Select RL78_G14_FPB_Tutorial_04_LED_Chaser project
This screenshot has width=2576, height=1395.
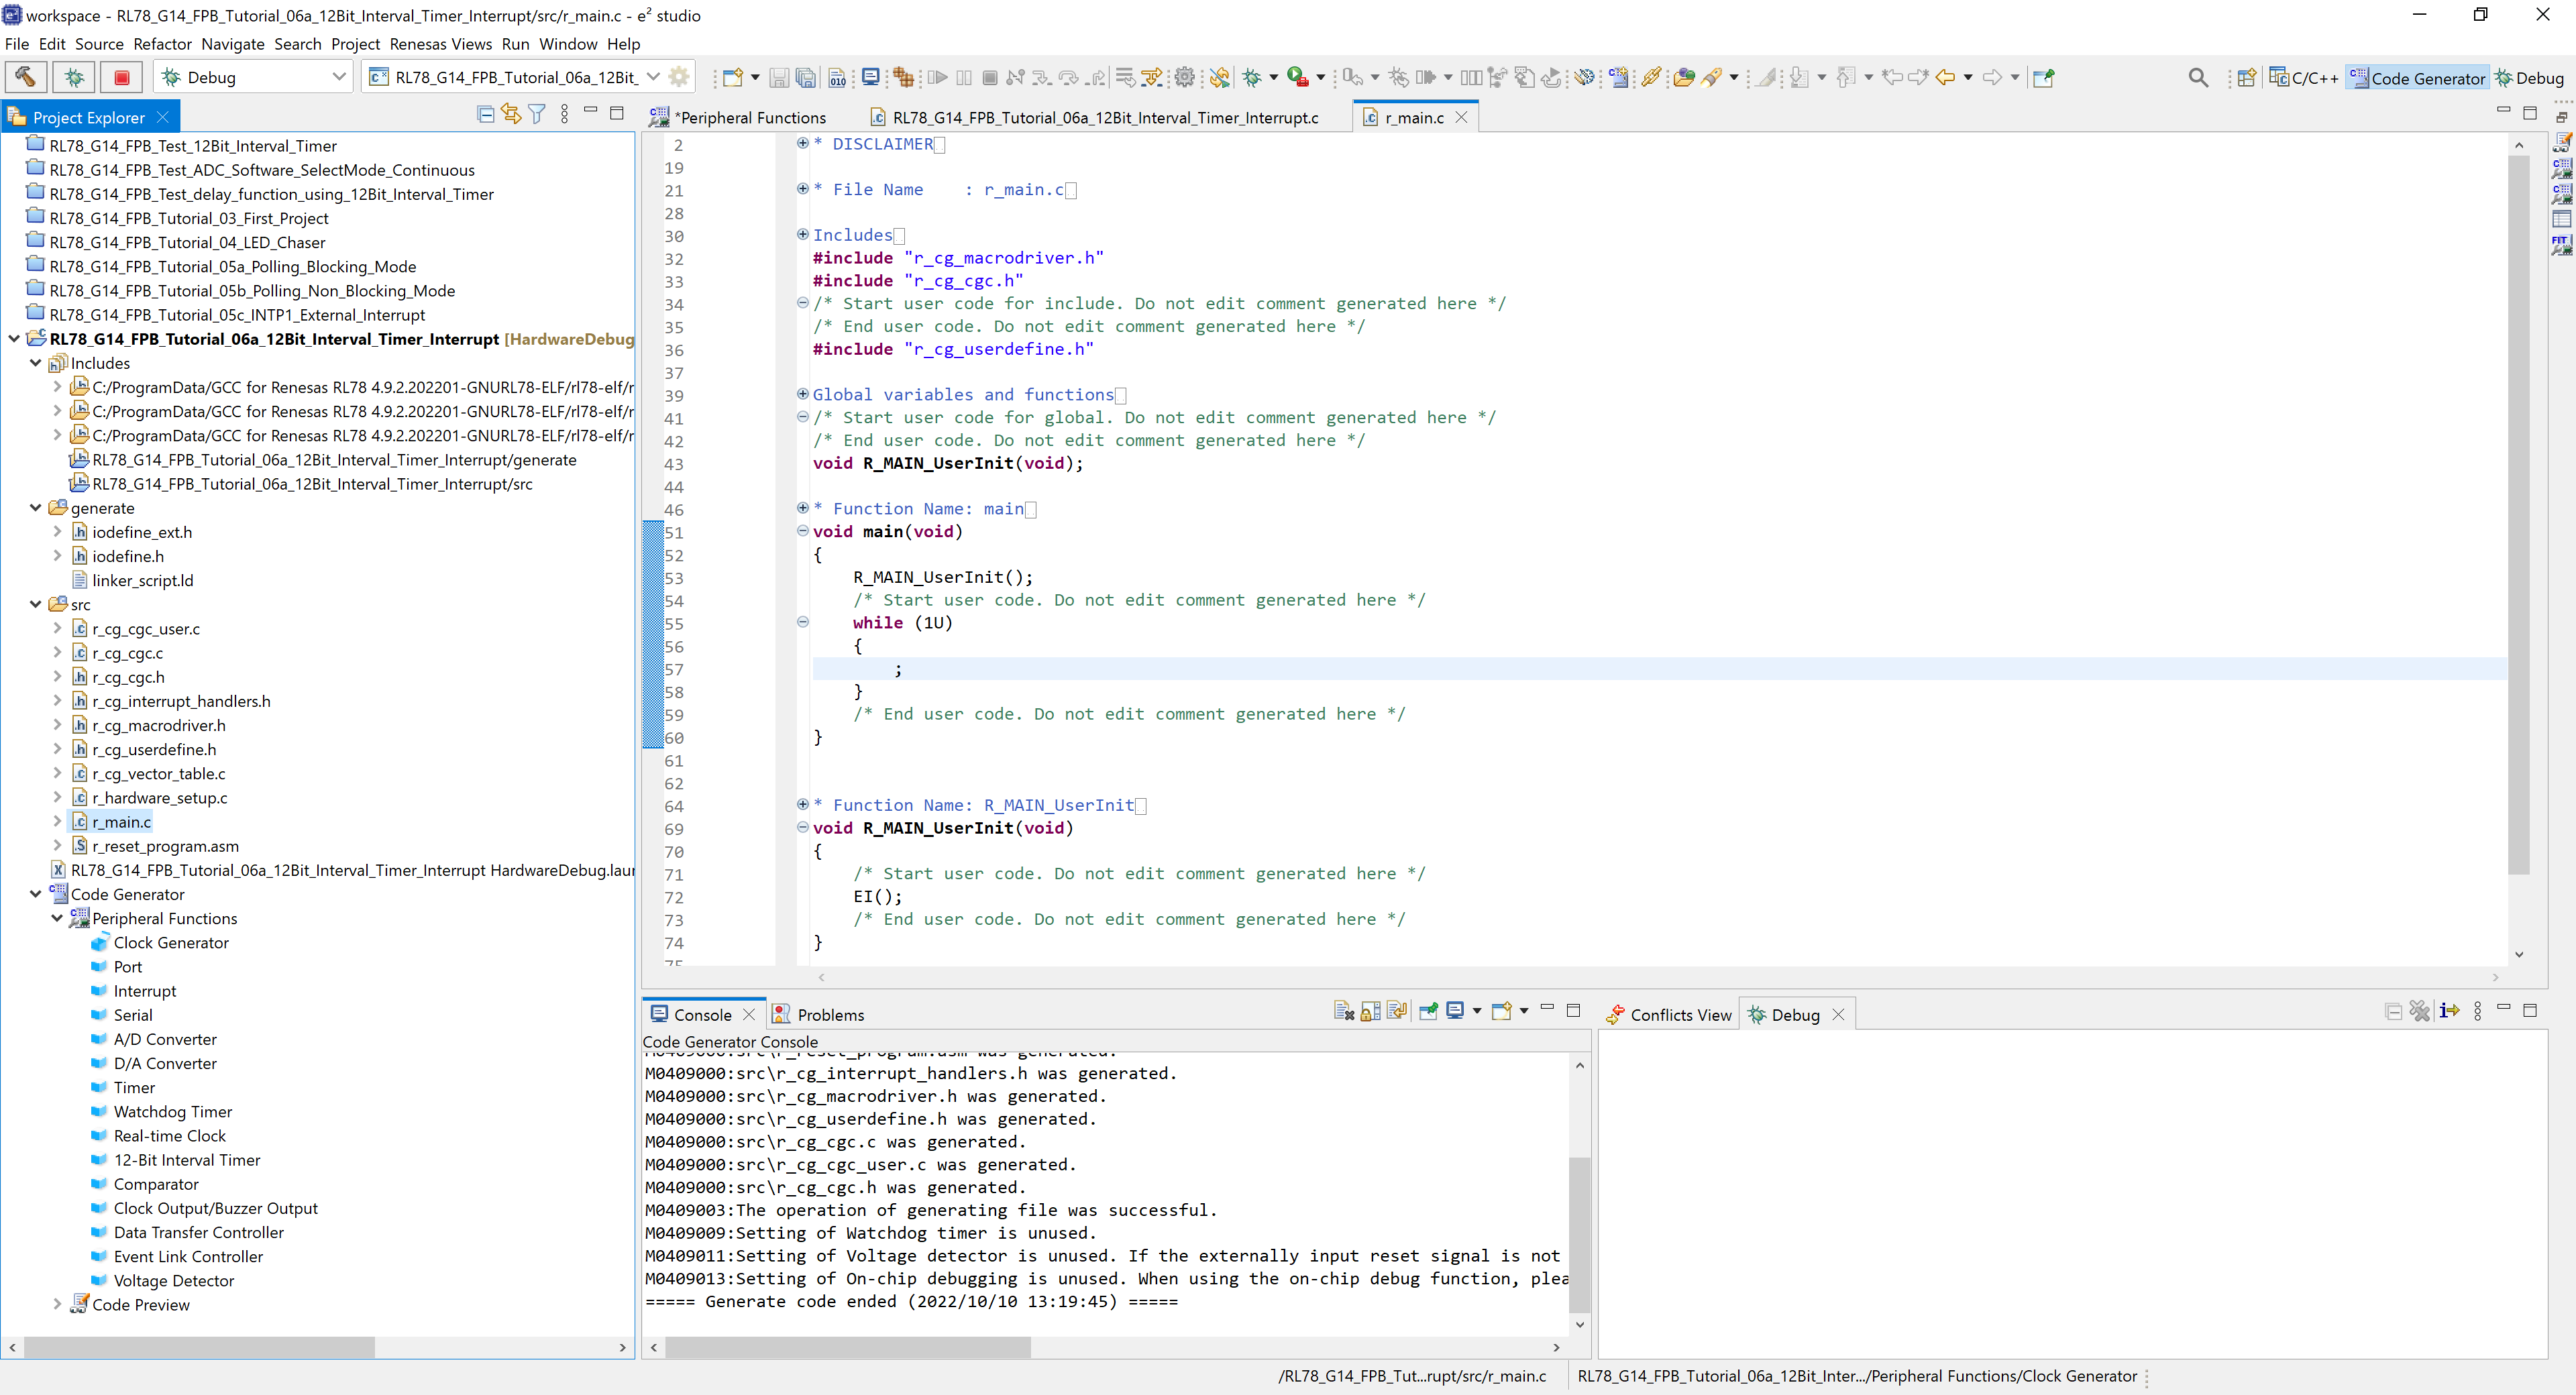coord(187,242)
